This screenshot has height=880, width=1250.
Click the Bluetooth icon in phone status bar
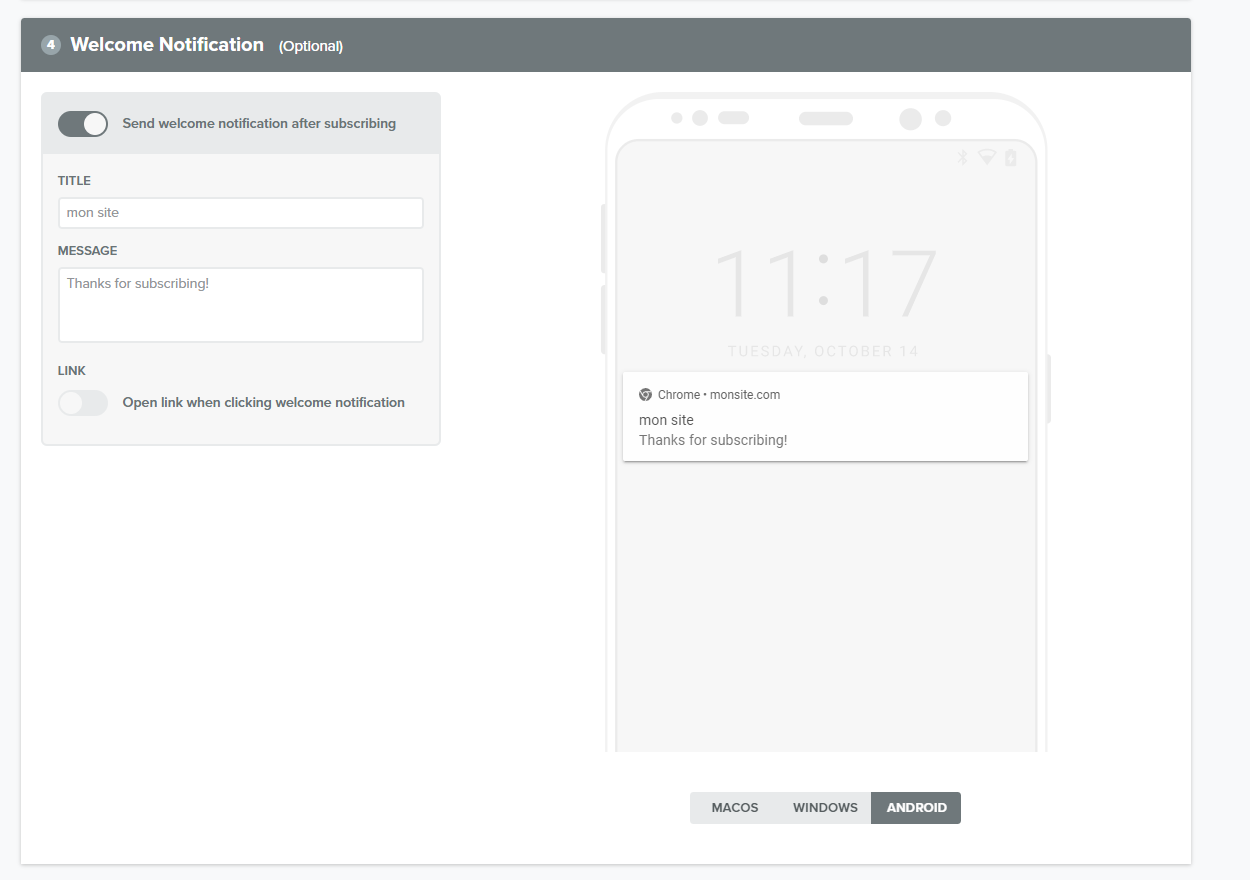pyautogui.click(x=963, y=157)
